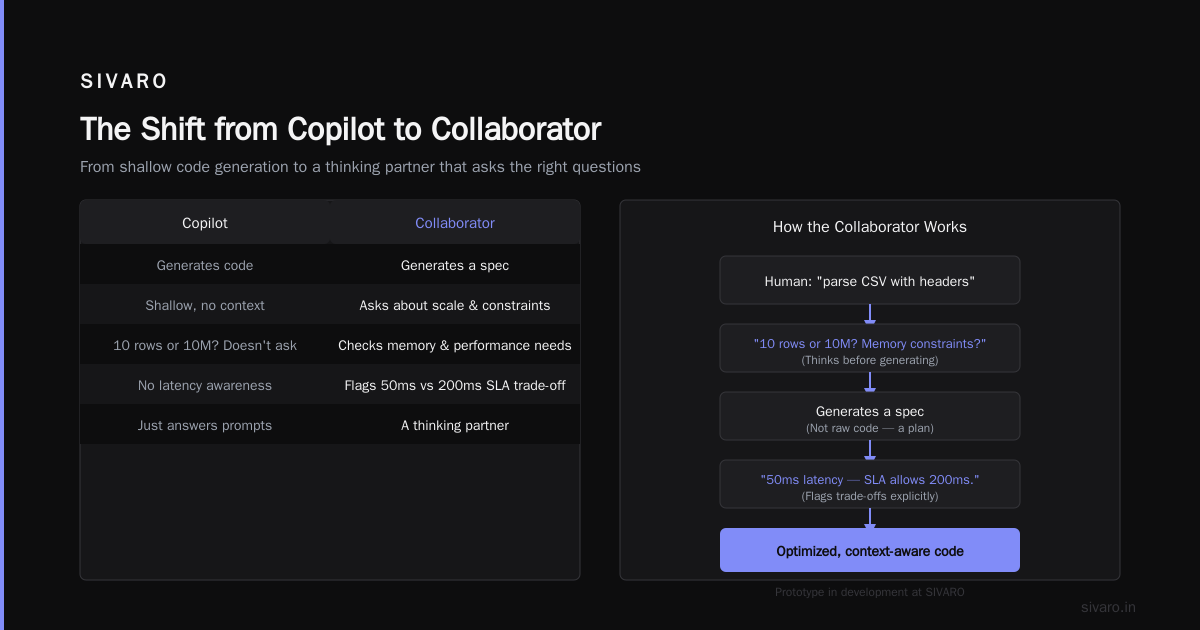Click the 'Human: parse CSV with headers' box
The width and height of the screenshot is (1200, 630).
click(870, 280)
